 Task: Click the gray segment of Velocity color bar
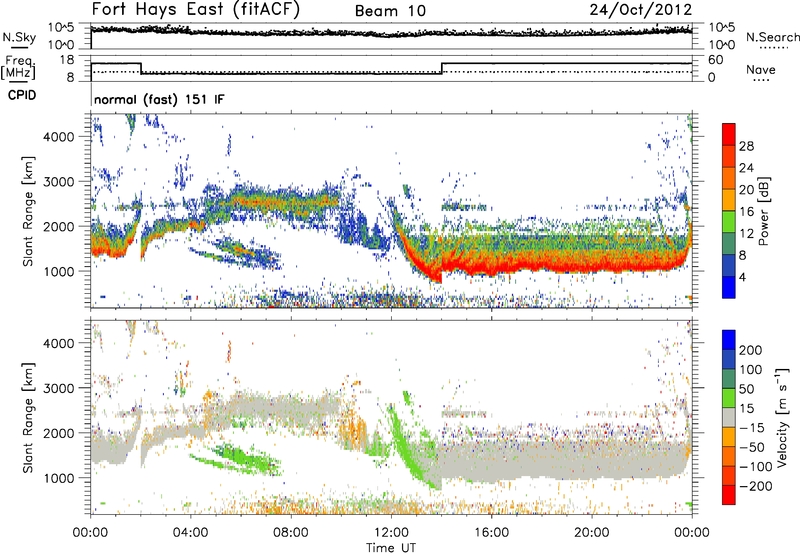pos(729,418)
